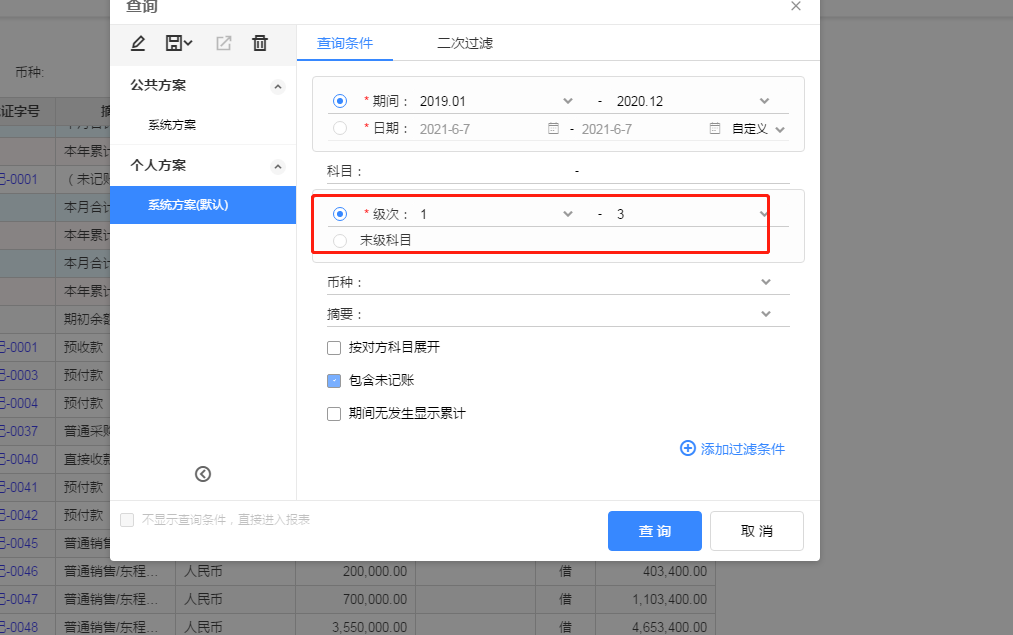Click amount 700,000.00 in background table
This screenshot has height=635, width=1013.
click(375, 599)
